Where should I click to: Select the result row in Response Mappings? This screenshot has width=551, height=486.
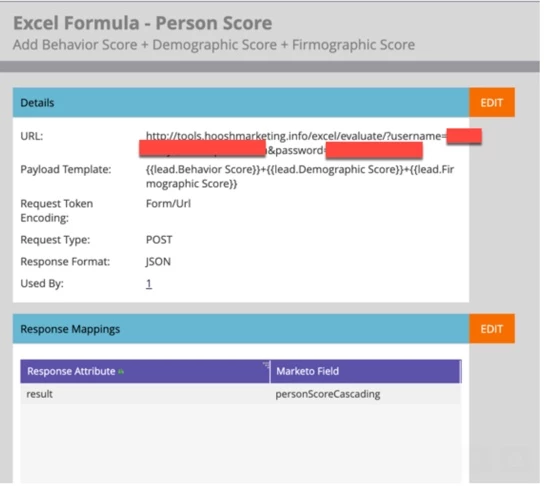[x=241, y=394]
